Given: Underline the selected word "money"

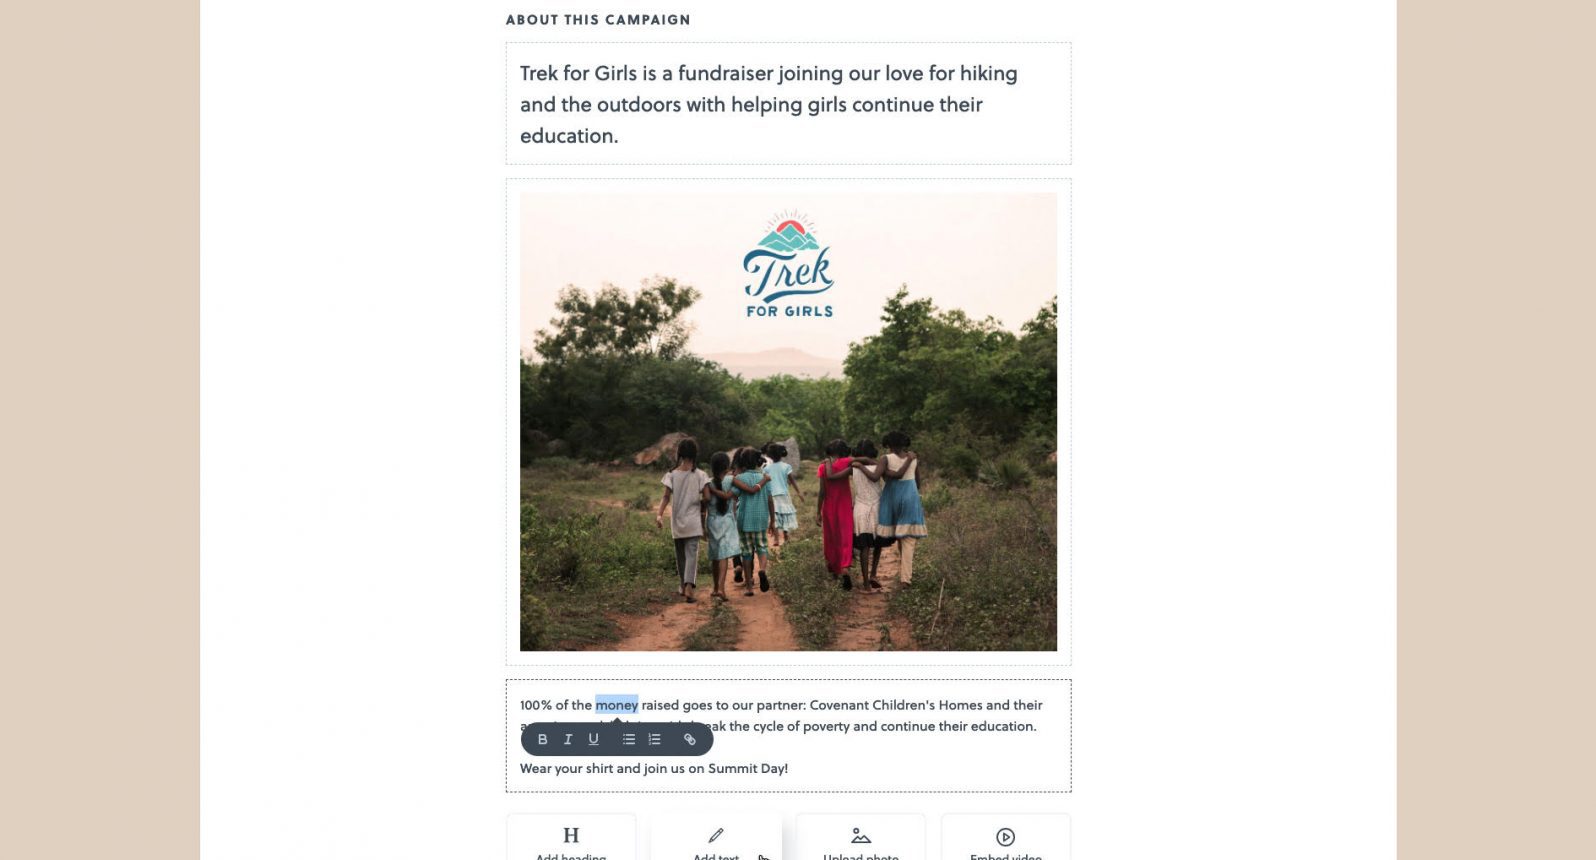Looking at the screenshot, I should tap(594, 740).
